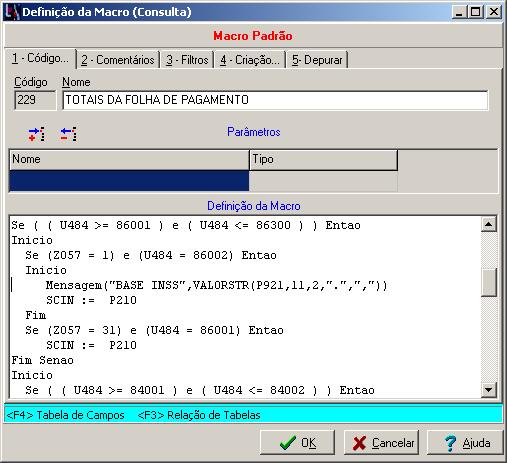Viewport: 507px width, 463px height.
Task: Select the 1 - Código tab
Action: [x=40, y=58]
